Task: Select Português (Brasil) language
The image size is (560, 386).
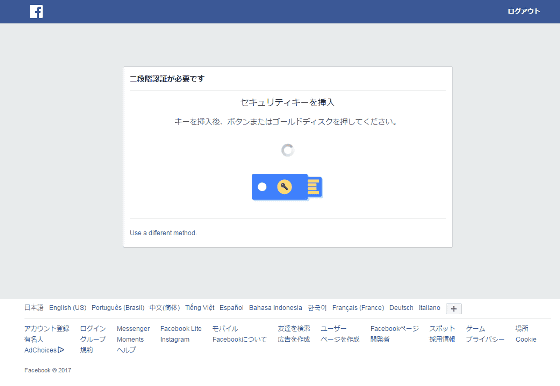Action: pos(118,307)
